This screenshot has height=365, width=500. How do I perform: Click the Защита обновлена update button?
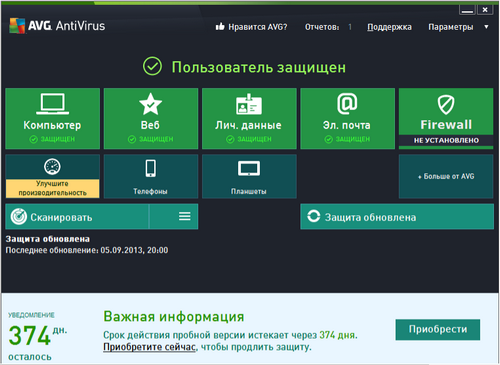[x=397, y=217]
